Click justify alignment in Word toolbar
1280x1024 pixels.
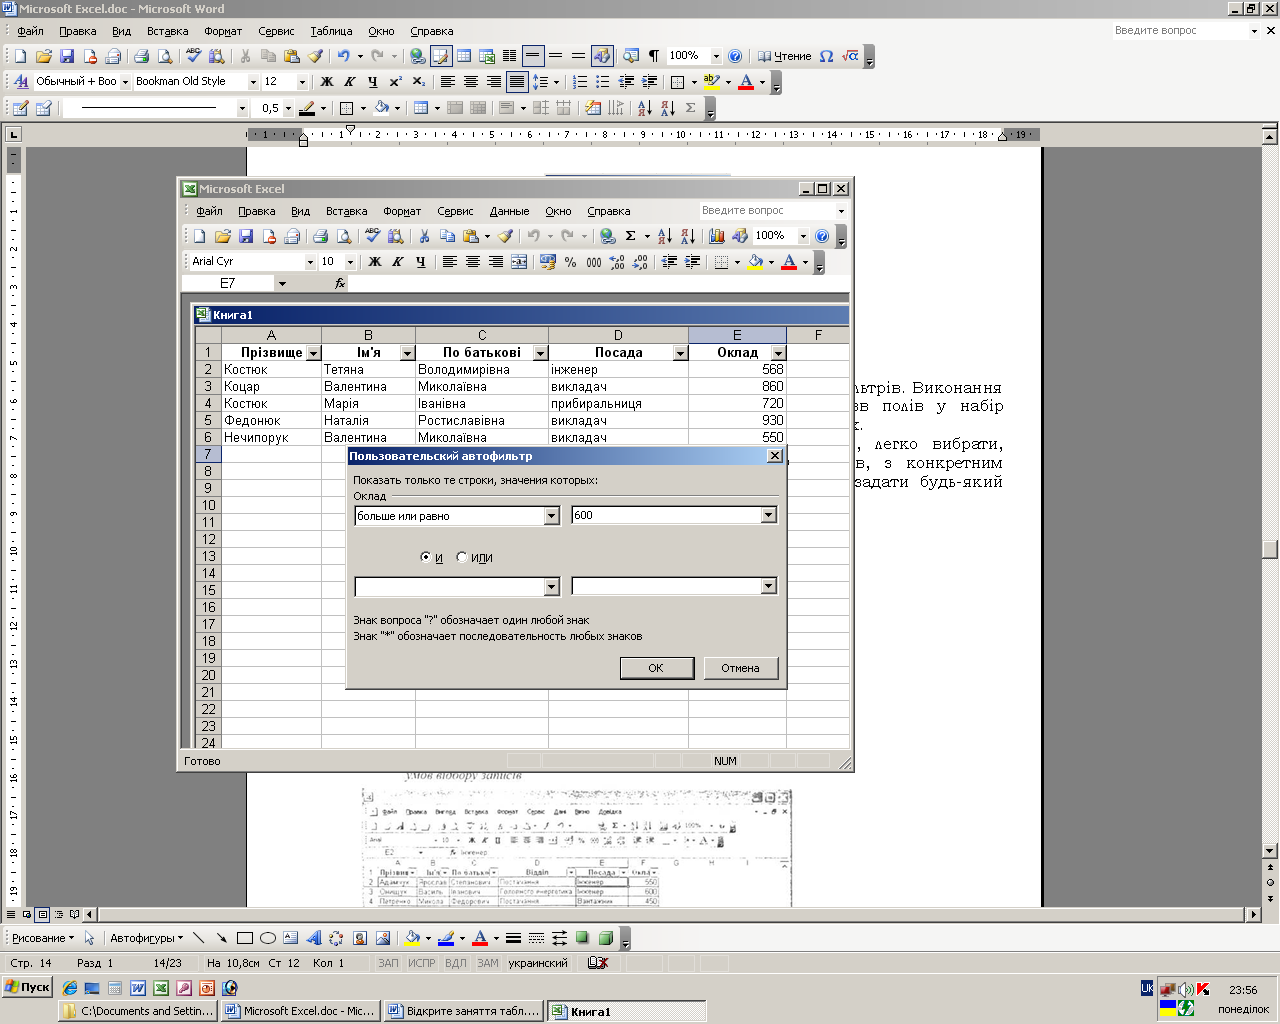(517, 82)
